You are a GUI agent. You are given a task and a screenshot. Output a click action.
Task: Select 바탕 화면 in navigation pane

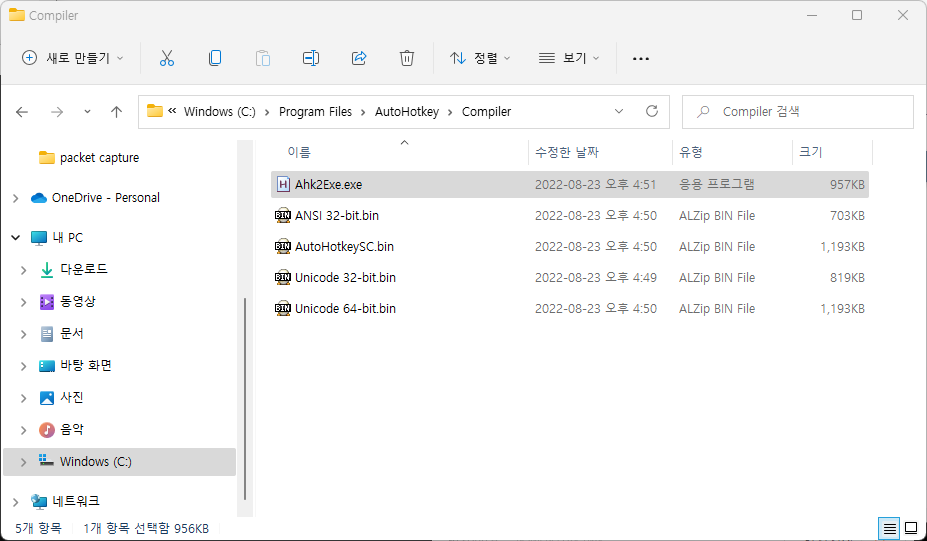pyautogui.click(x=86, y=365)
